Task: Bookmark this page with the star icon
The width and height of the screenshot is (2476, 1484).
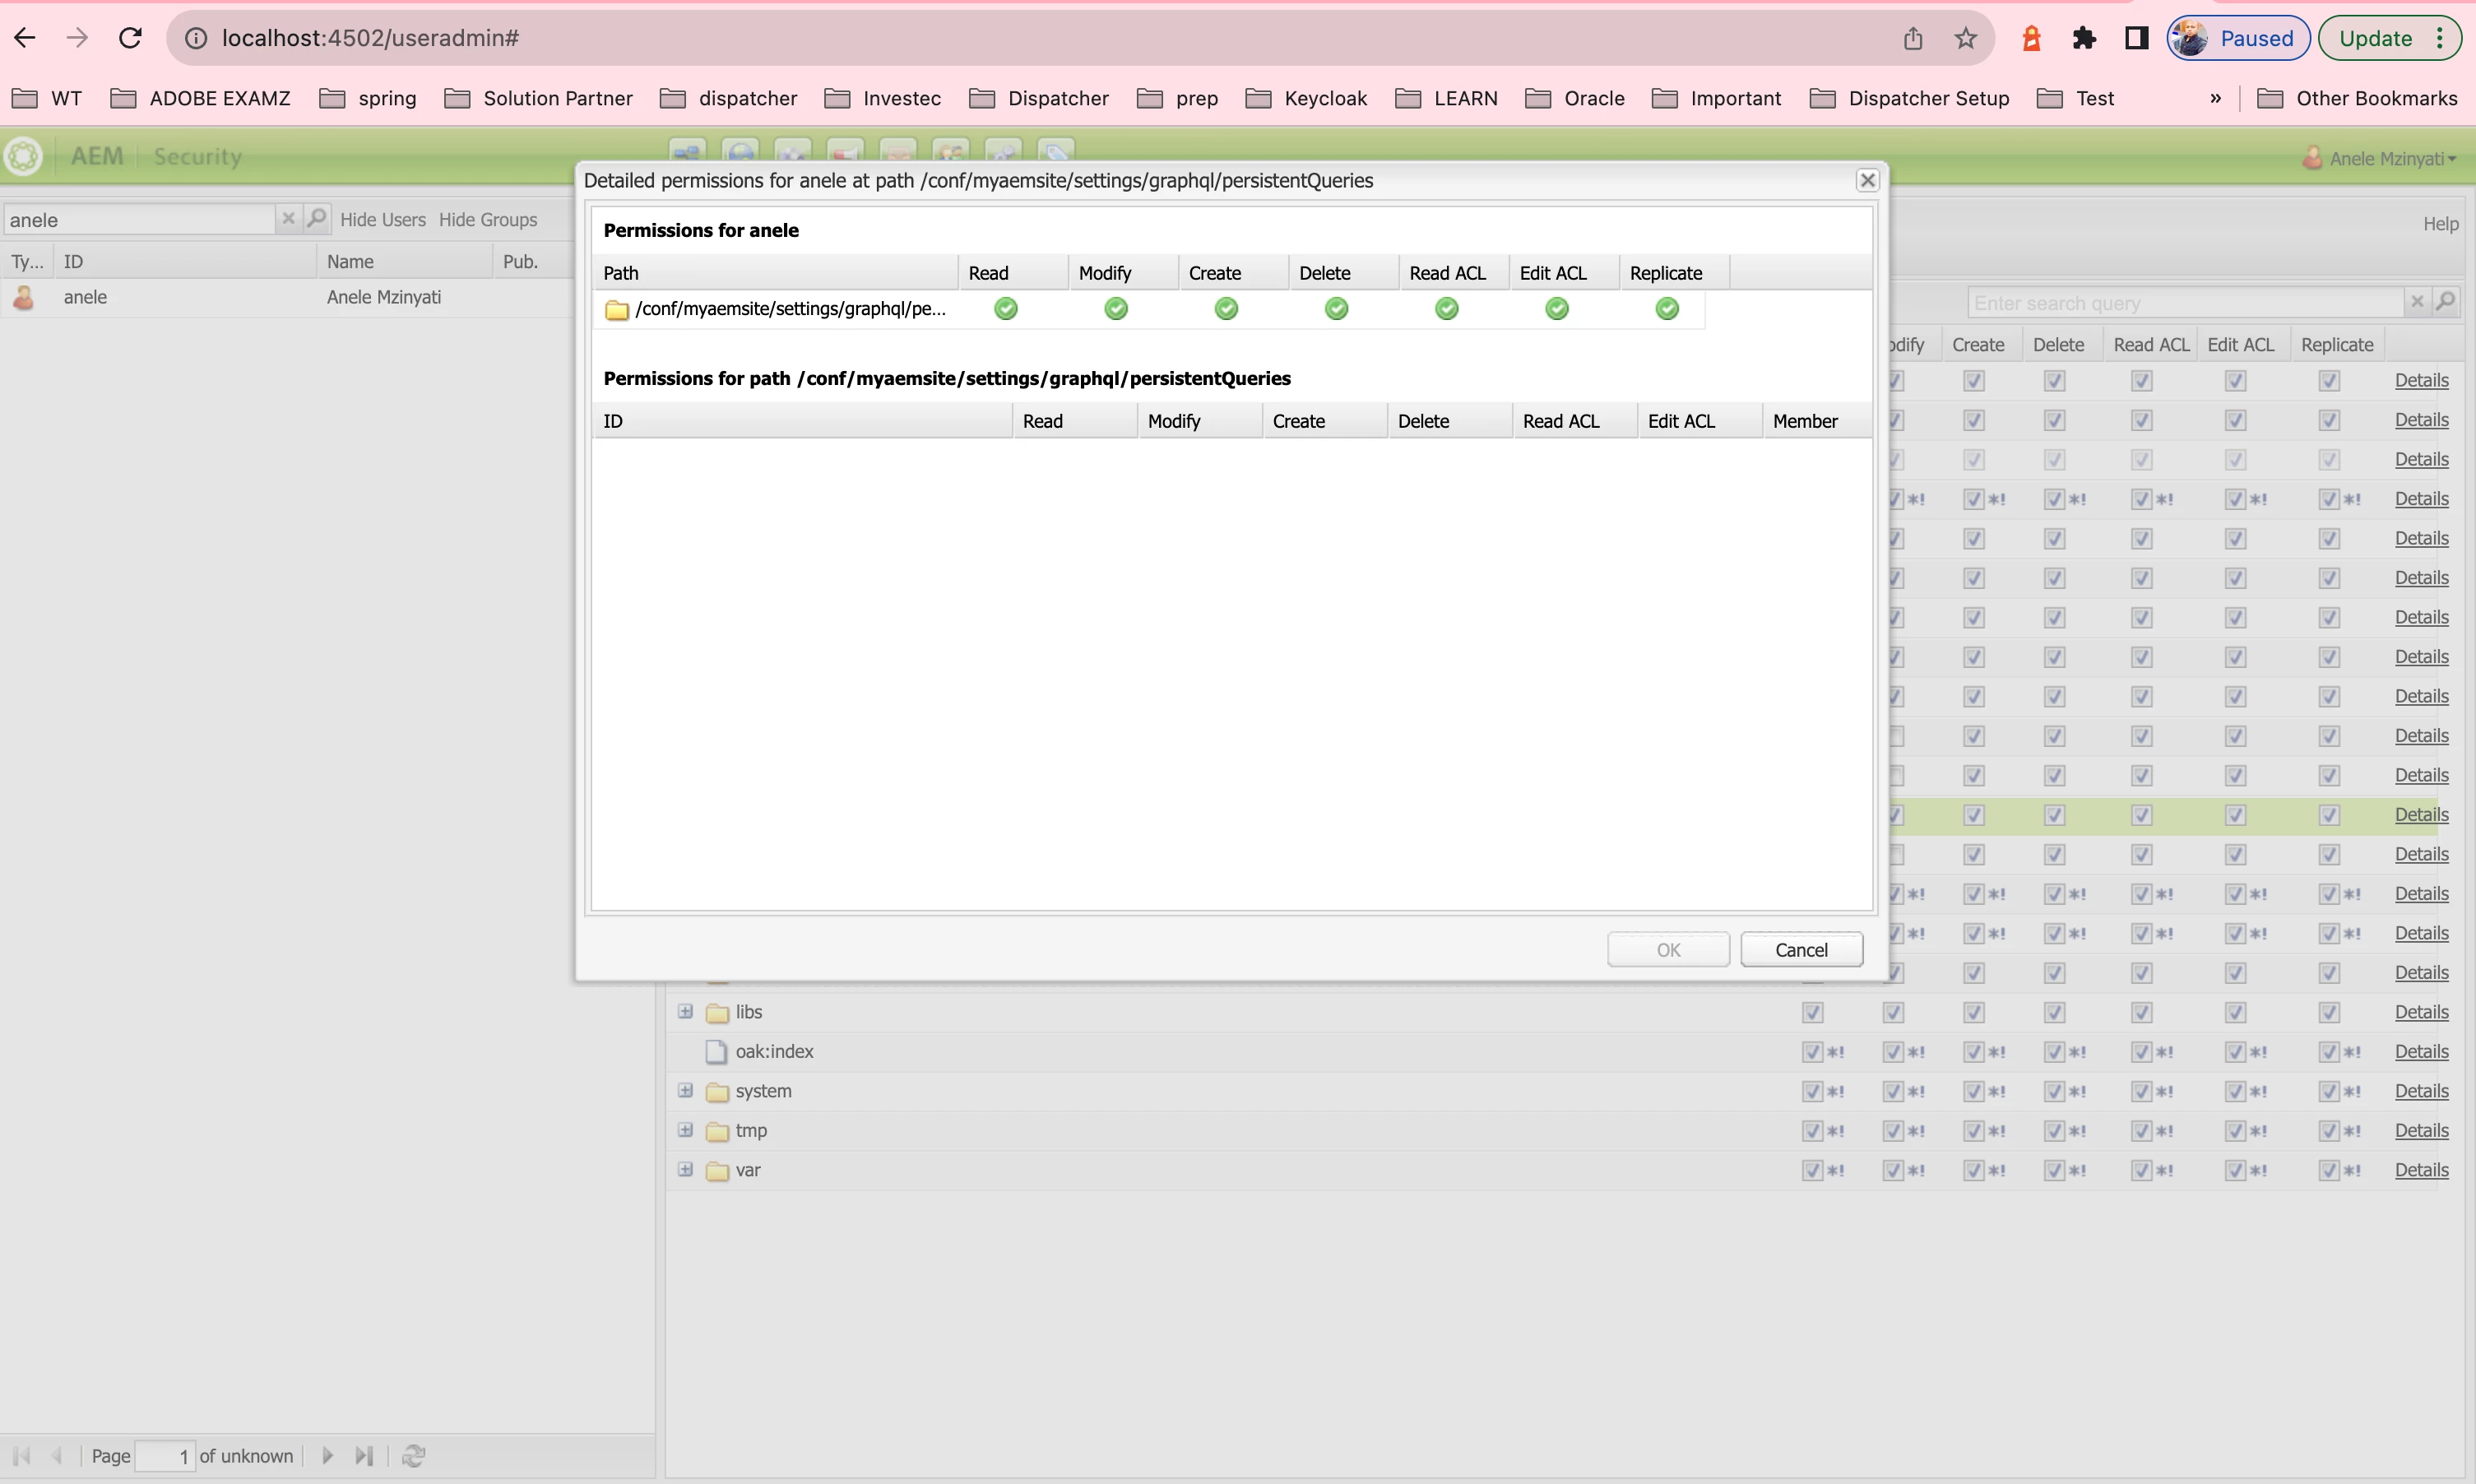Action: tap(1965, 38)
